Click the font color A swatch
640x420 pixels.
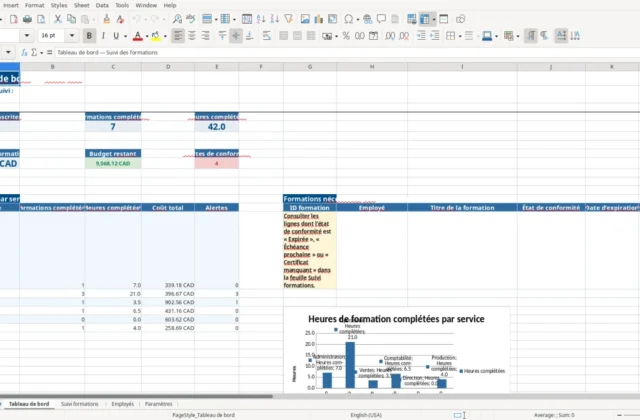click(x=138, y=36)
